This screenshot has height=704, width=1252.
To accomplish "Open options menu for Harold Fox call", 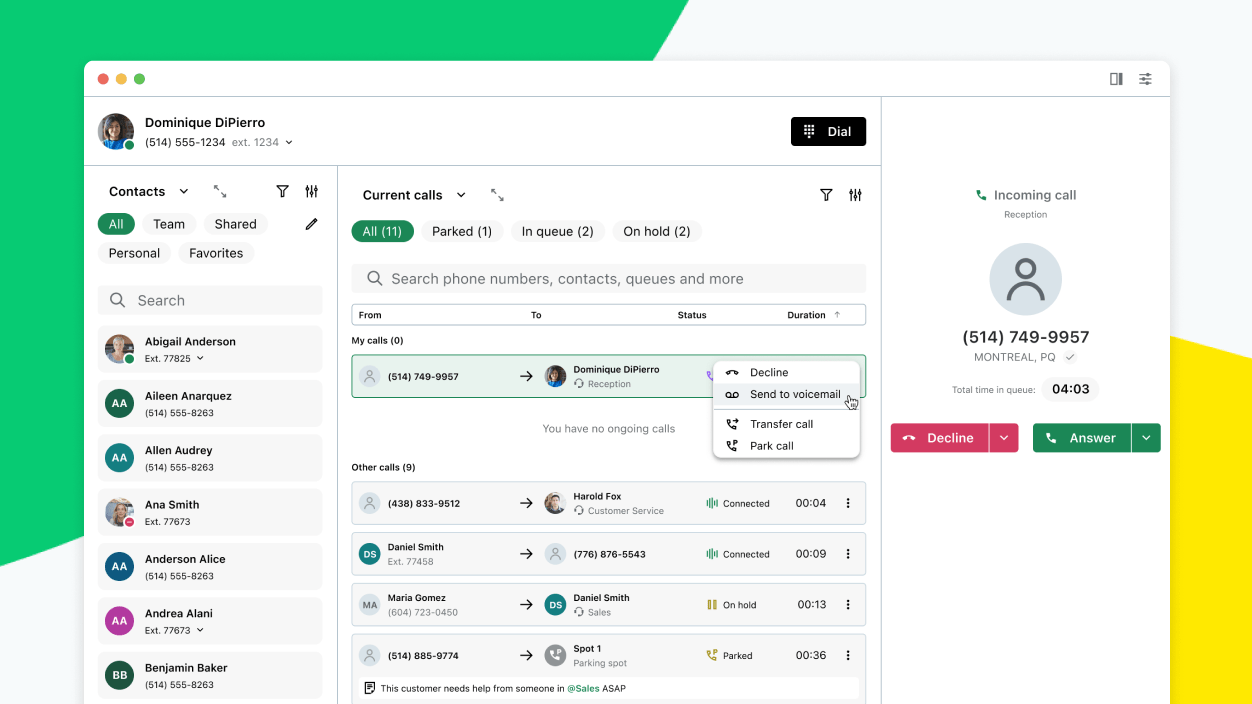I will (x=848, y=503).
